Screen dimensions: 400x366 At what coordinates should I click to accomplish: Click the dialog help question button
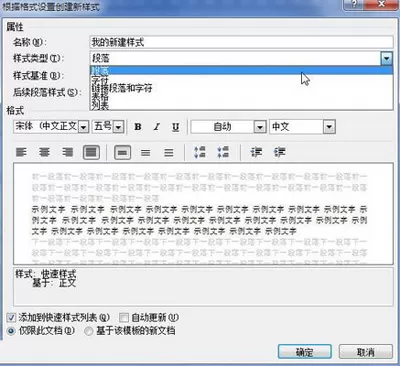point(354,4)
